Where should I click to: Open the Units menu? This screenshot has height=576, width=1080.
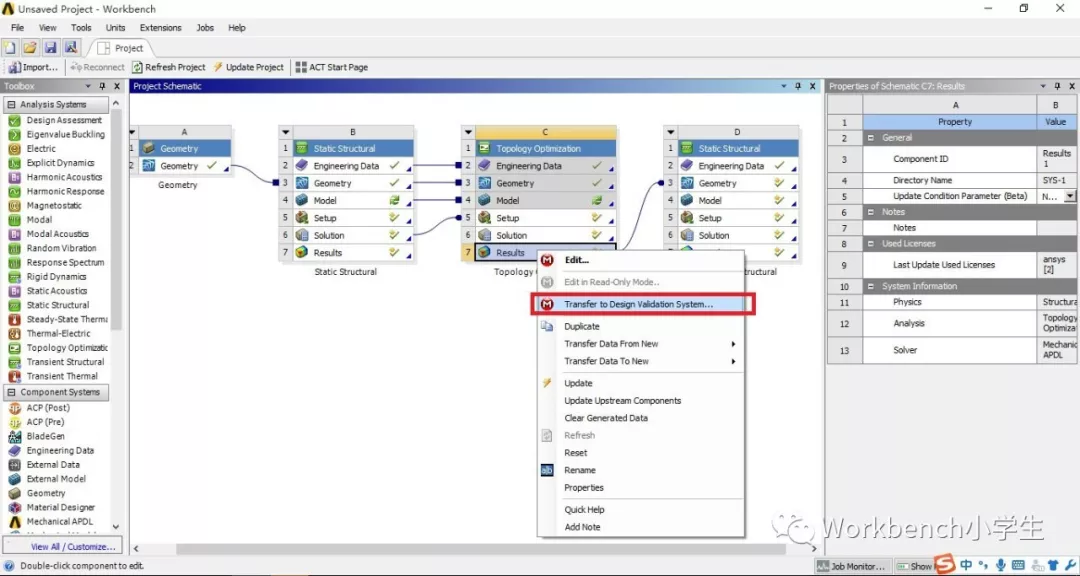115,28
